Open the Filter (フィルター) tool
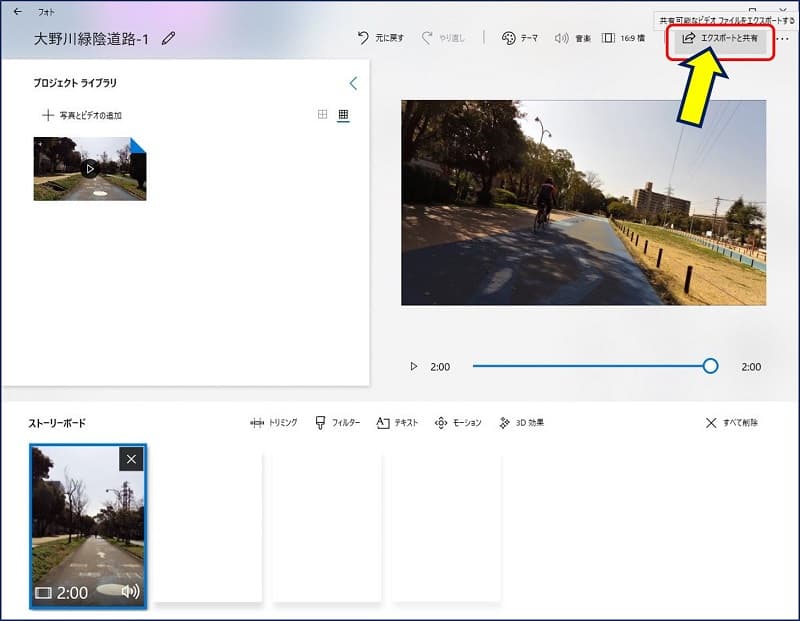 [x=336, y=423]
